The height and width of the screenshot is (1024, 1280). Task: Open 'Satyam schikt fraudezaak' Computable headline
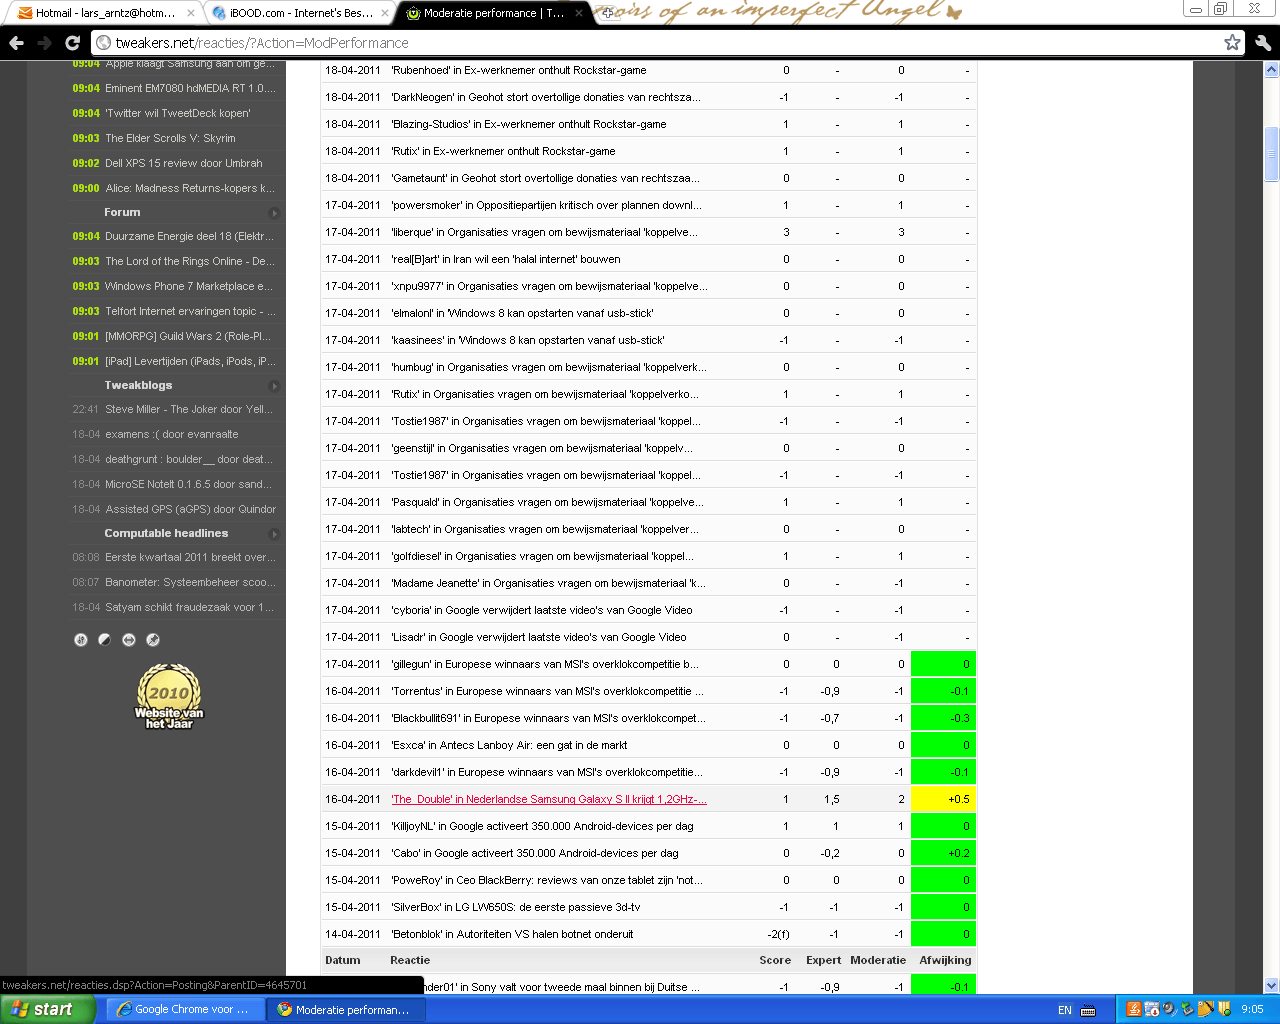[190, 608]
